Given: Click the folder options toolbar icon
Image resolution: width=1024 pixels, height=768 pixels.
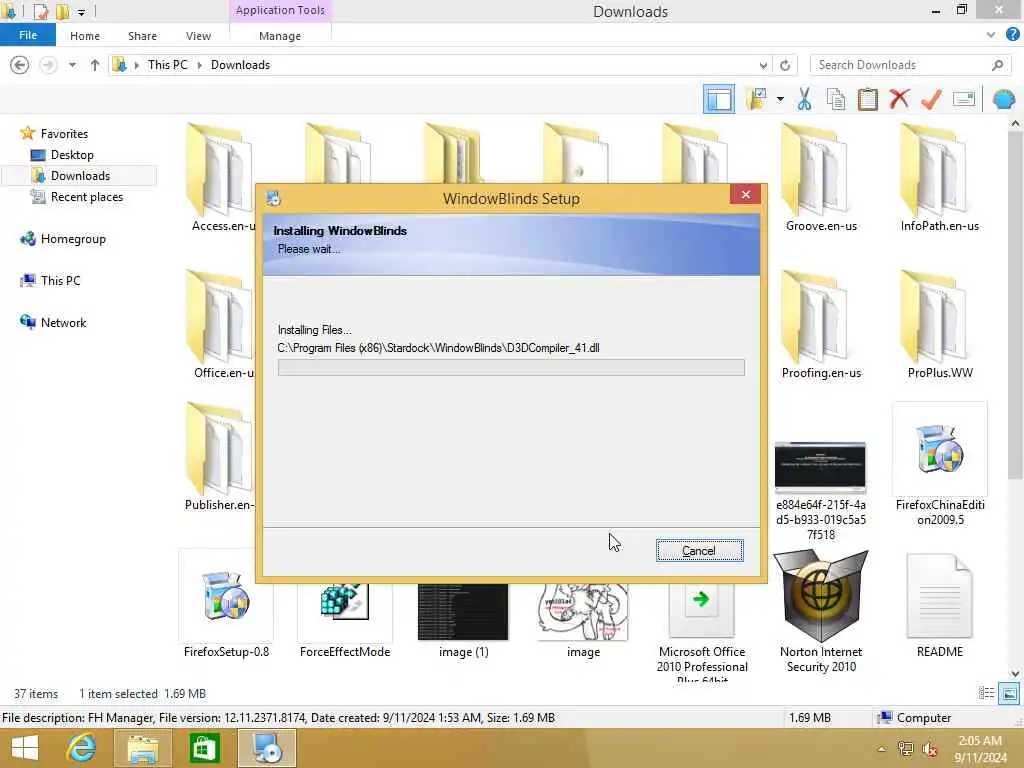Looking at the screenshot, I should pos(756,99).
